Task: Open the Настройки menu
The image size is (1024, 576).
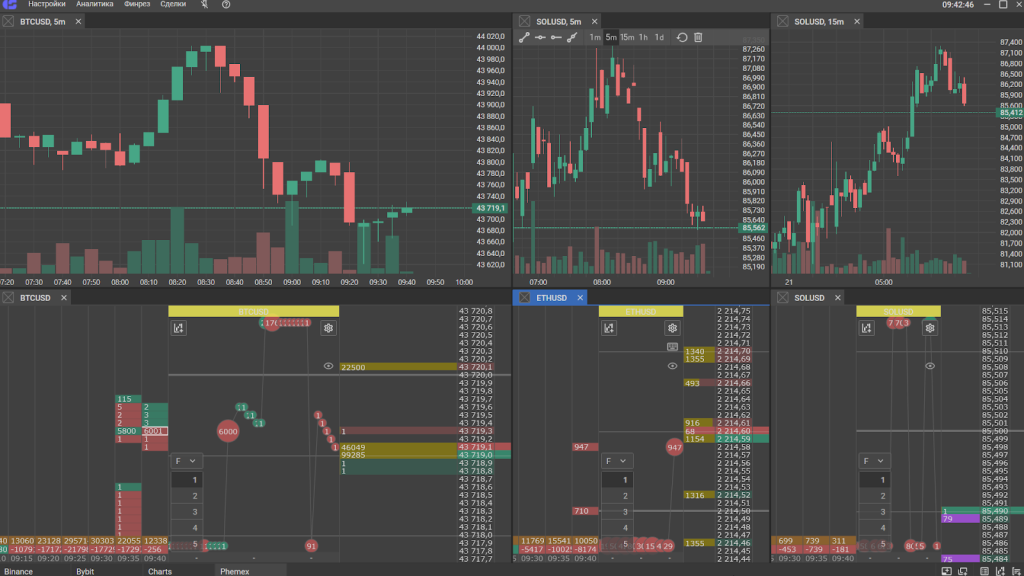Action: pyautogui.click(x=46, y=4)
